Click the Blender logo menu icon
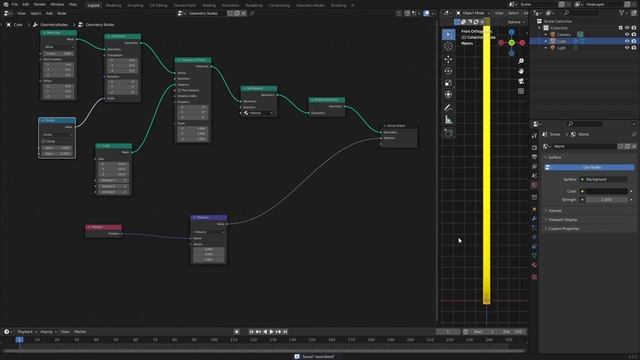 (6, 4)
